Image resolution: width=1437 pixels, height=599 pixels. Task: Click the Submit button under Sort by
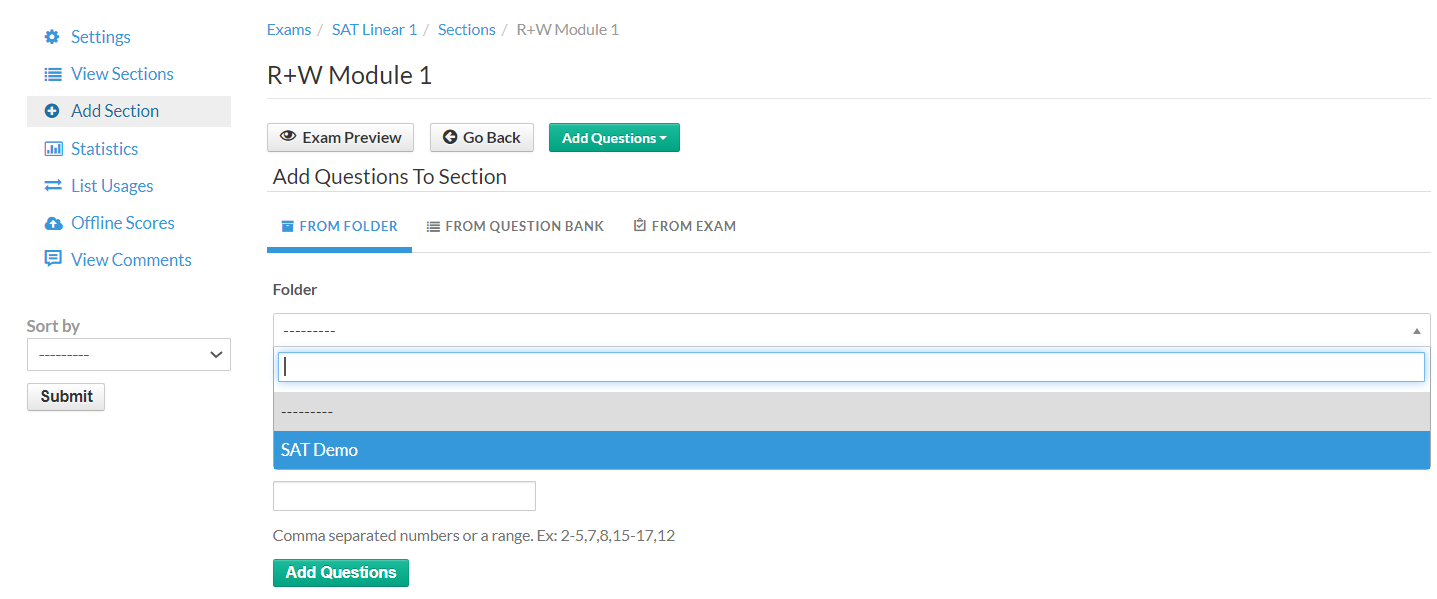coord(66,396)
